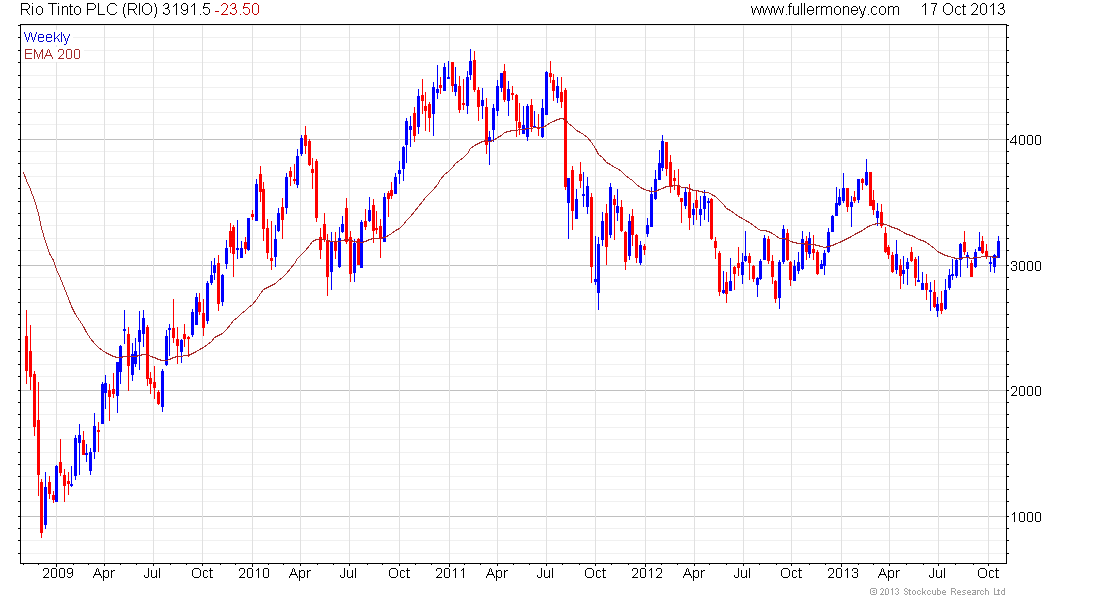Screen dimensions: 1100x600
Task: Click the 'Jul' label following 2013
Action: pyautogui.click(x=937, y=573)
